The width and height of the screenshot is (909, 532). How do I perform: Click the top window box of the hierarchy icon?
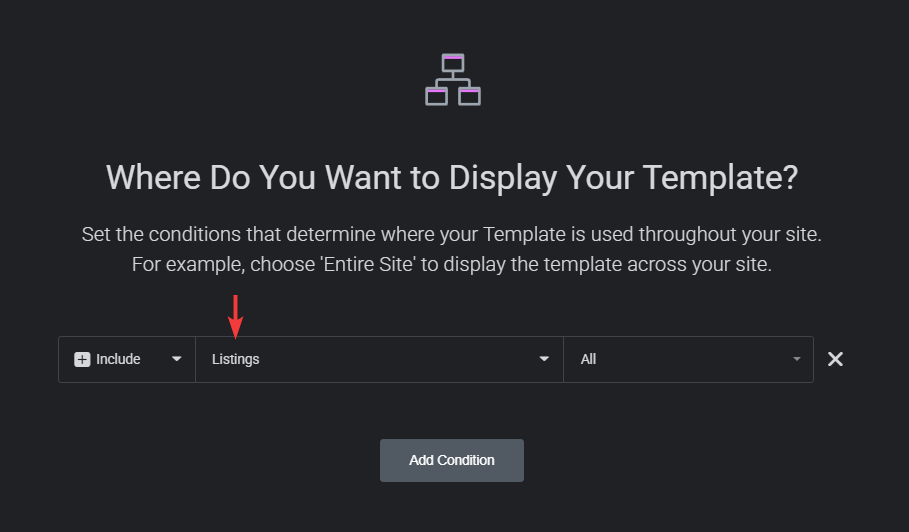point(453,62)
